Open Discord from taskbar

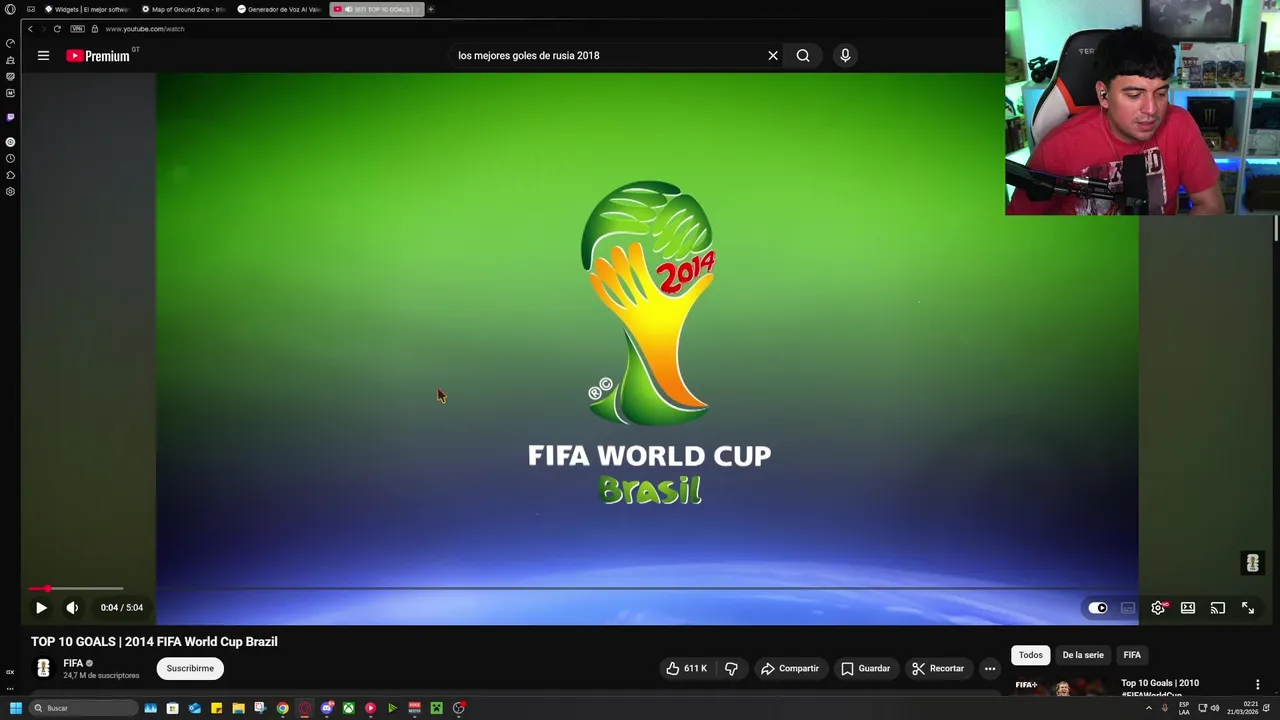click(326, 708)
